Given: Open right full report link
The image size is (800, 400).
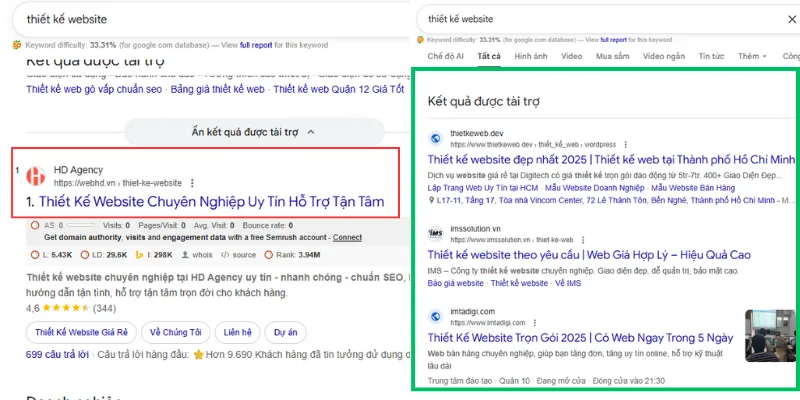Looking at the screenshot, I should [x=614, y=40].
